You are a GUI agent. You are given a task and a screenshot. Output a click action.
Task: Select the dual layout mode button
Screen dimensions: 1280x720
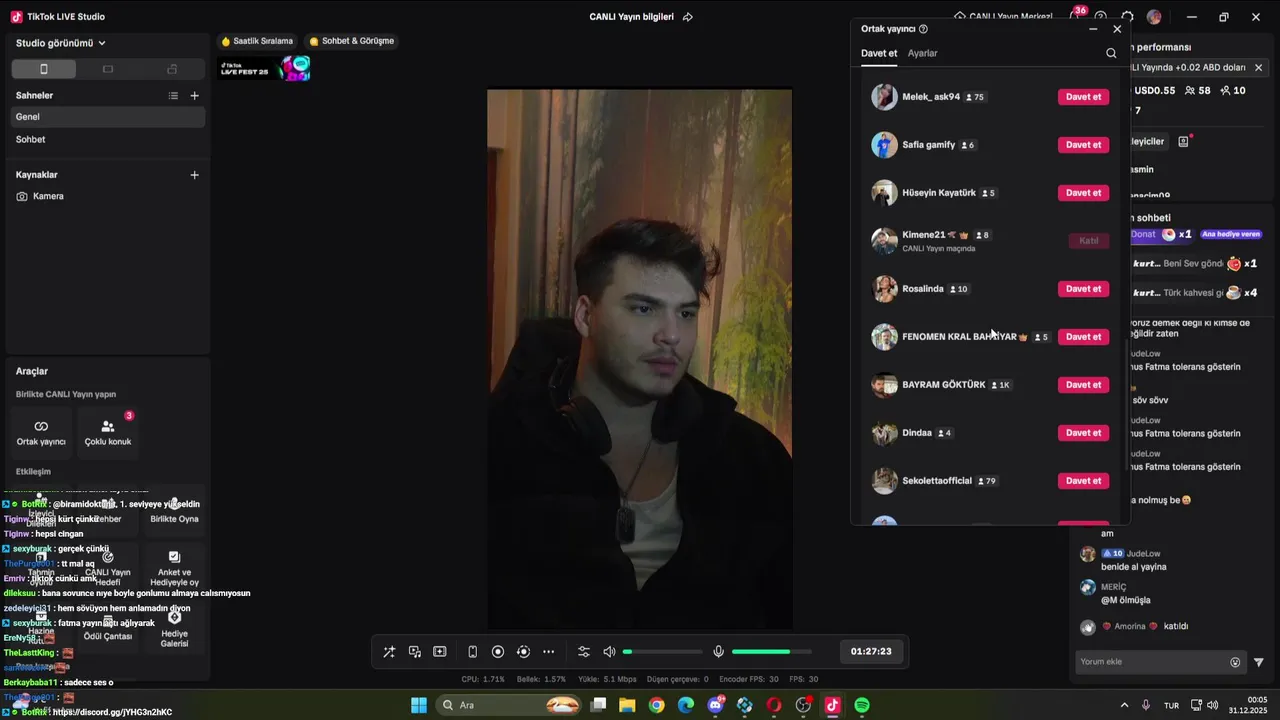click(x=172, y=69)
